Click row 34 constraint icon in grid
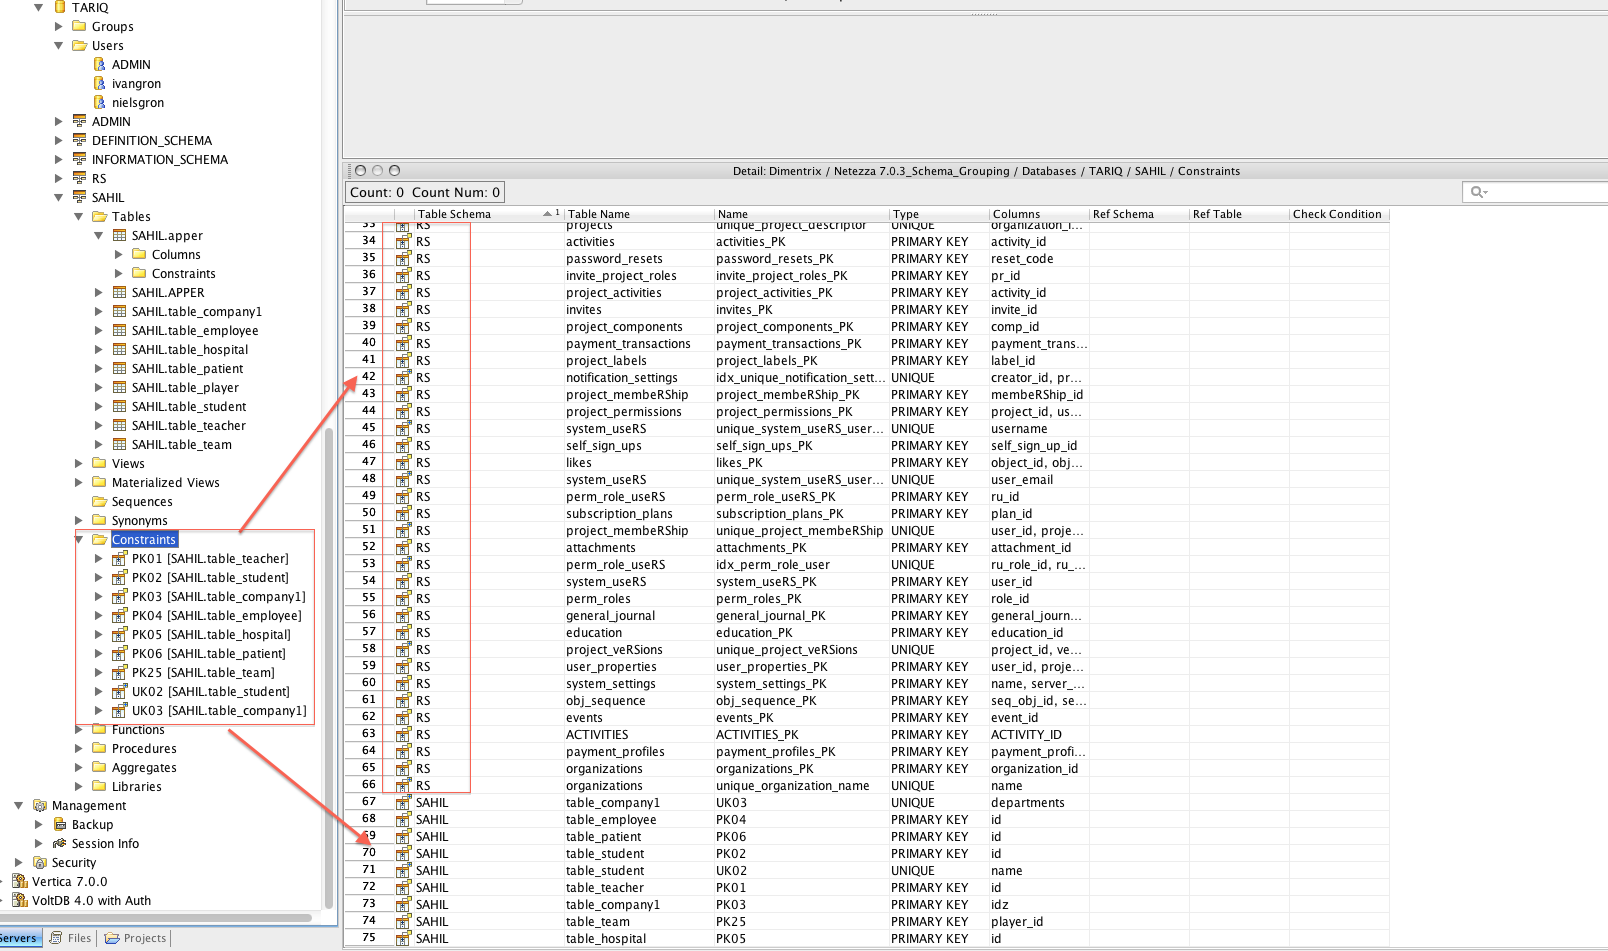1608x951 pixels. click(403, 241)
